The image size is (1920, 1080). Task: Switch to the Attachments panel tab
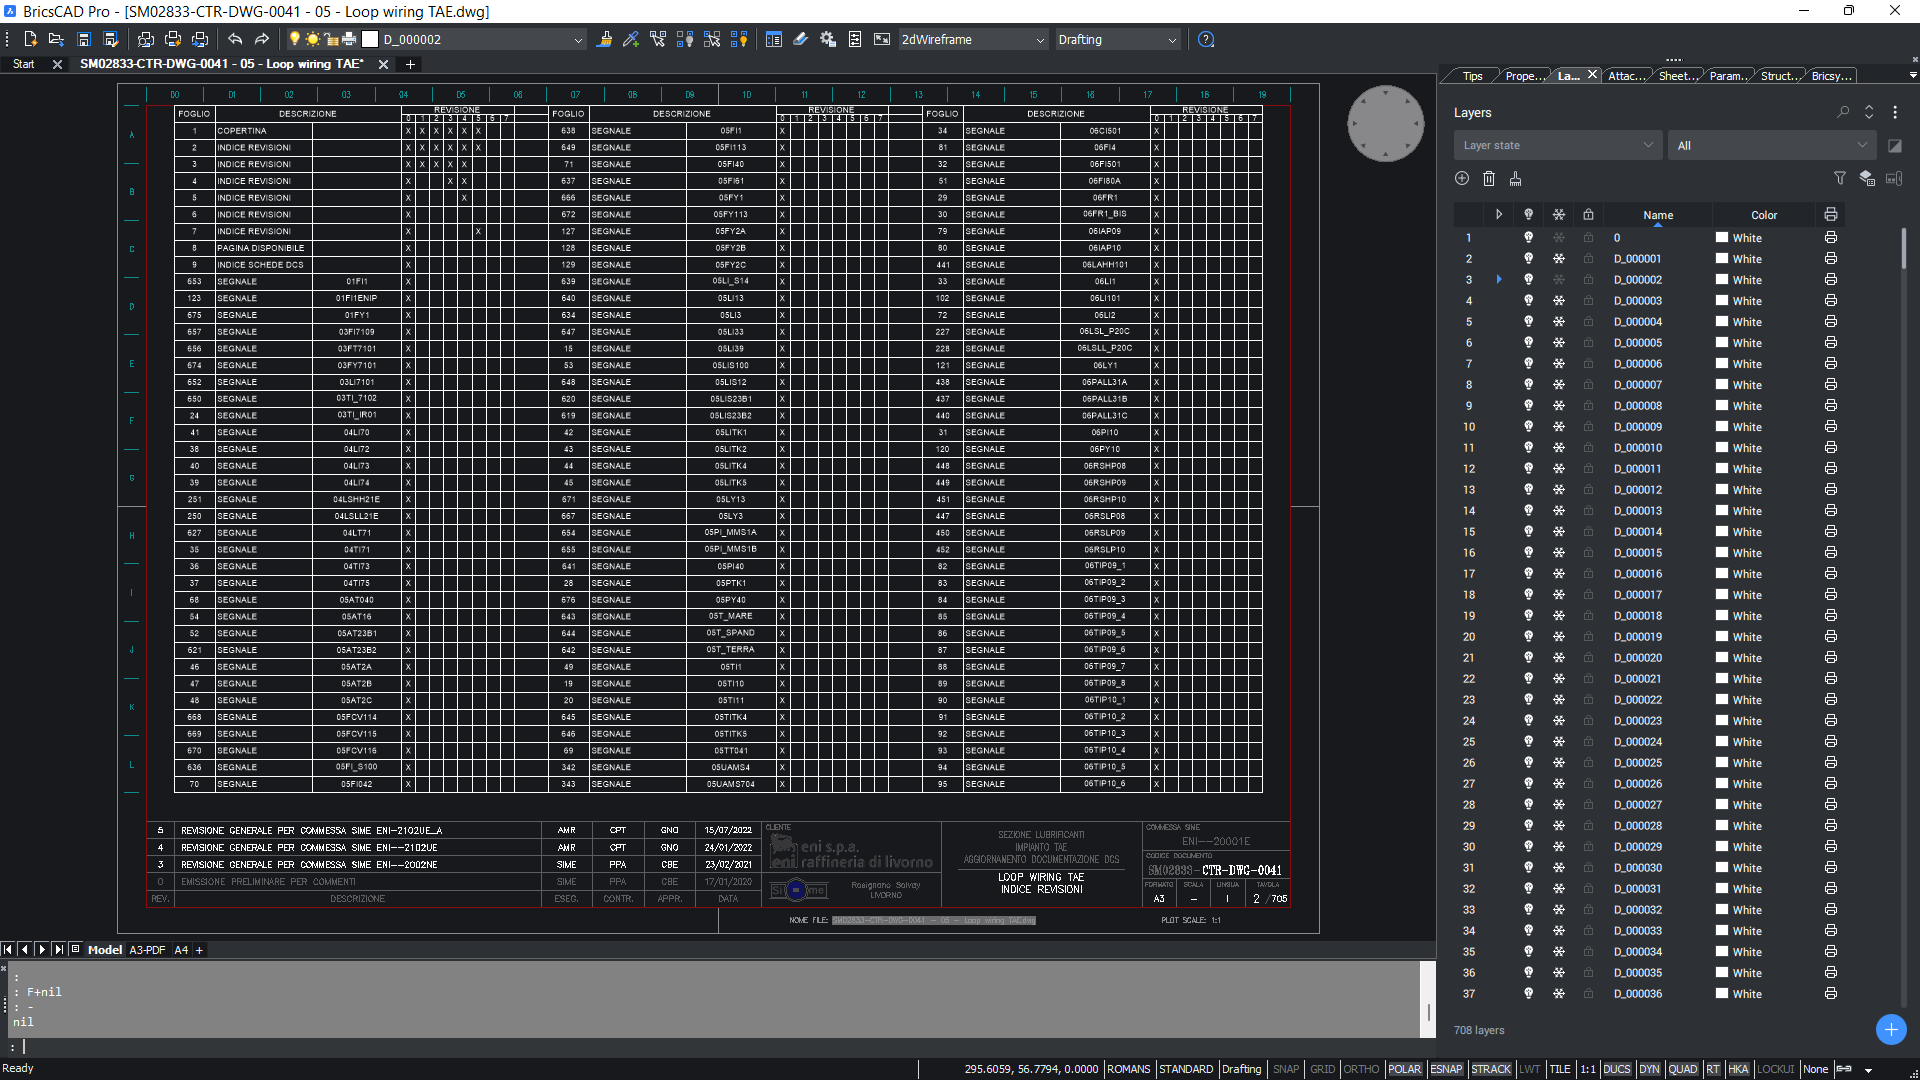pyautogui.click(x=1627, y=76)
